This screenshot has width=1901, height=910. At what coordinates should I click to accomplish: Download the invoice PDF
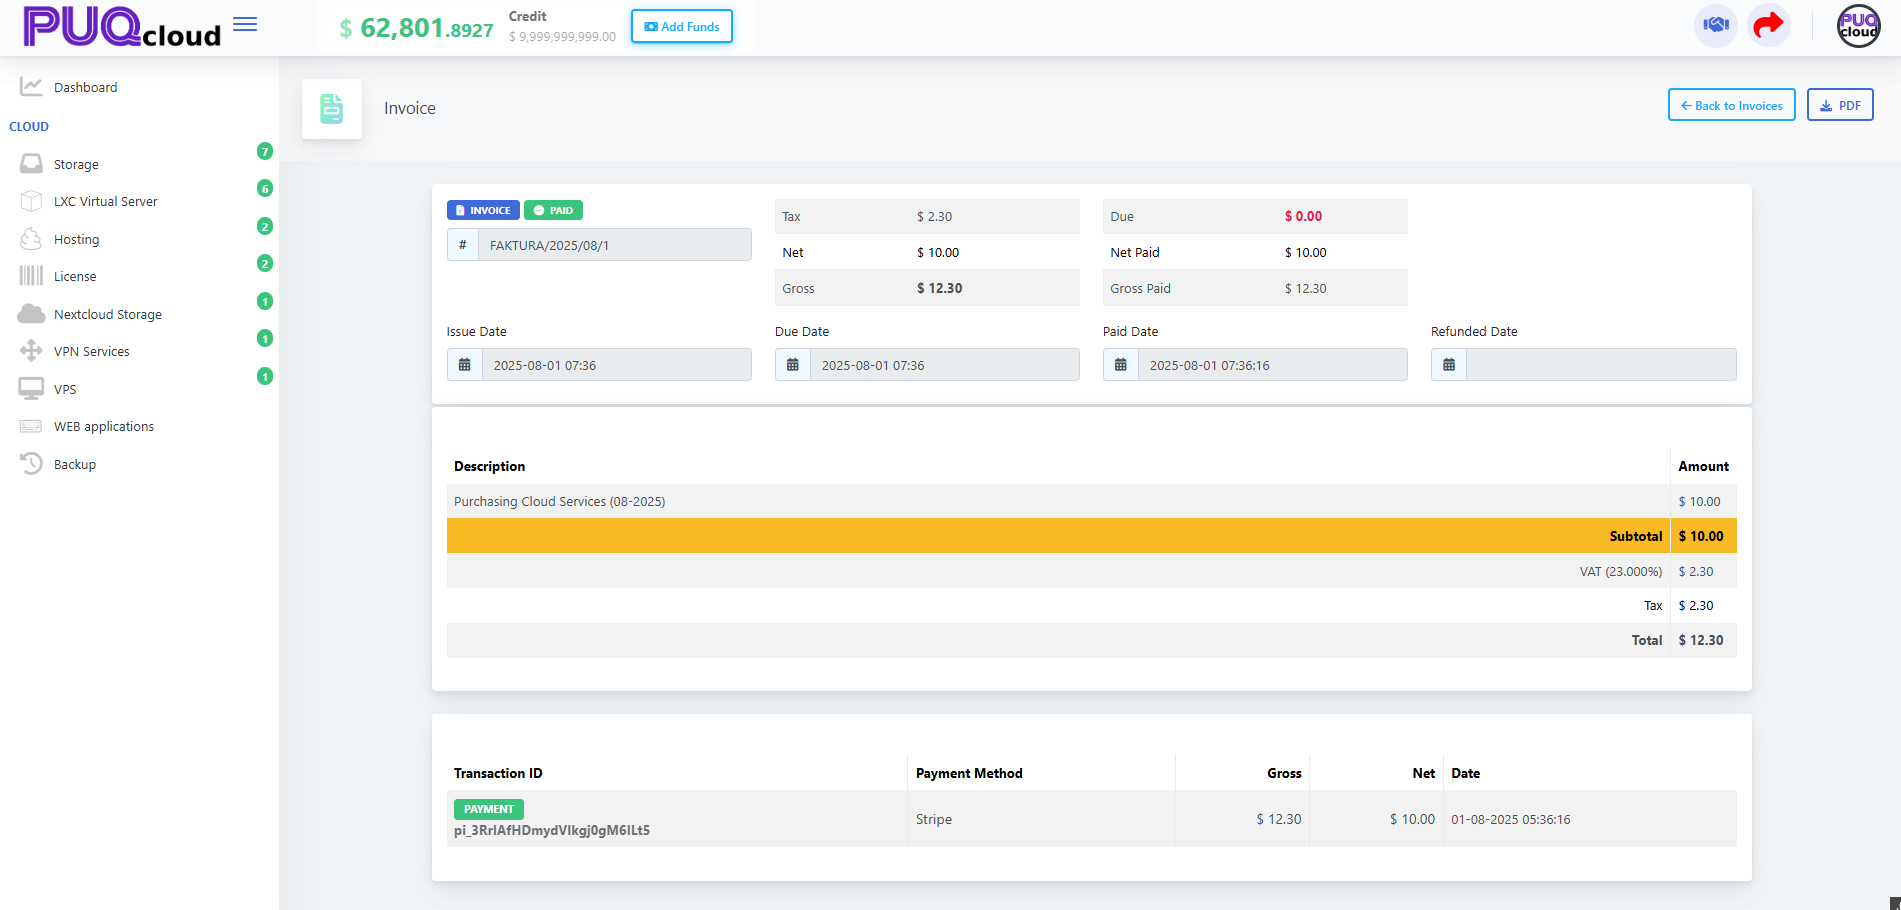1840,105
